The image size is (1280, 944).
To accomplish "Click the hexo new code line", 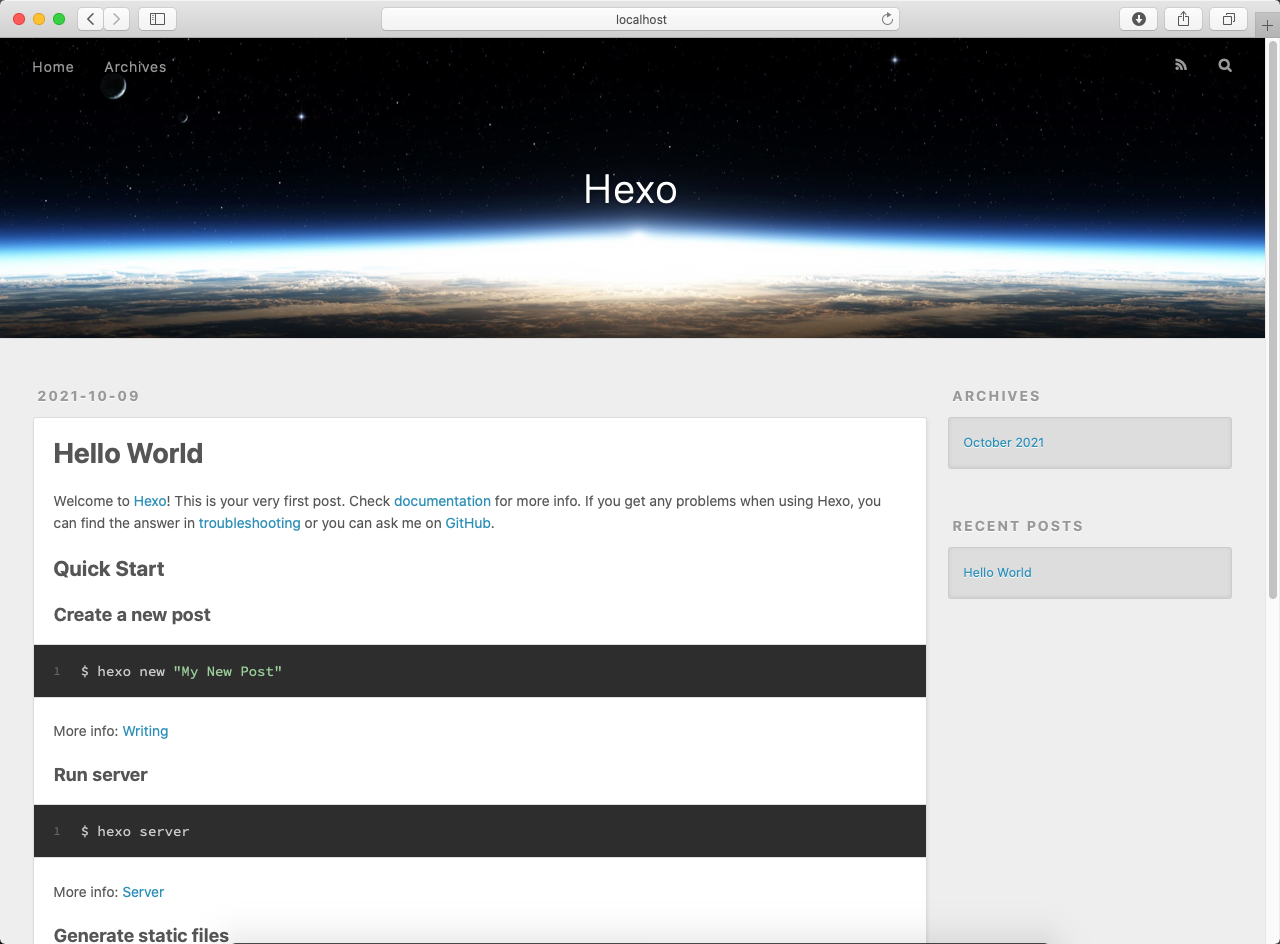I will tap(181, 671).
